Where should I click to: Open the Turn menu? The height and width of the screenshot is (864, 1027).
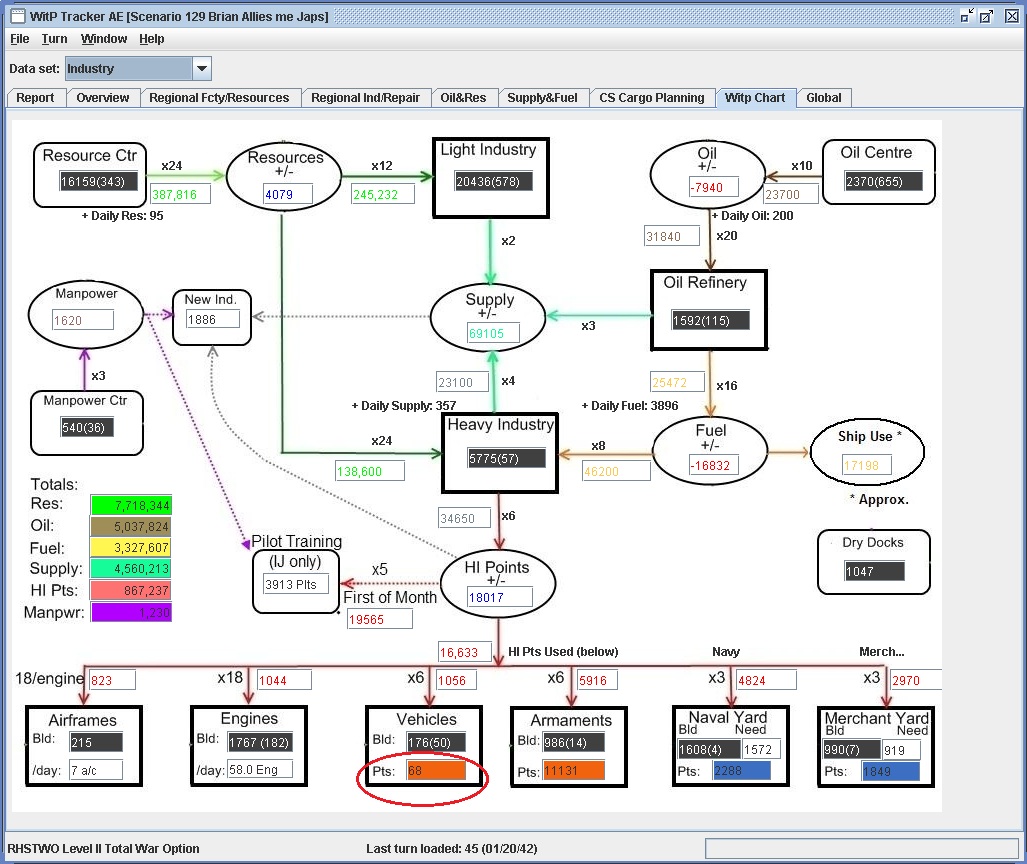pyautogui.click(x=54, y=39)
